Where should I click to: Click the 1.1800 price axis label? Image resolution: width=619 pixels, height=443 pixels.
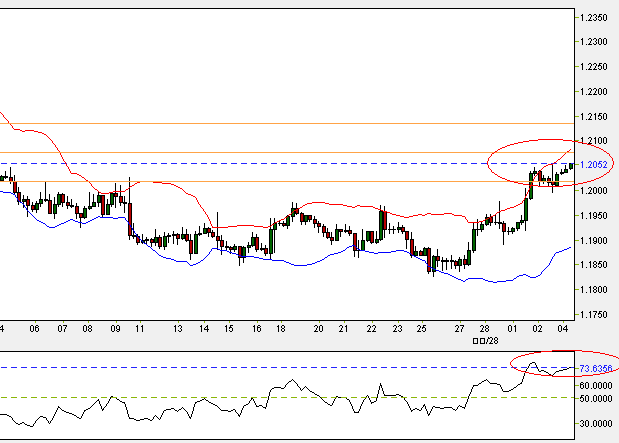tap(594, 290)
